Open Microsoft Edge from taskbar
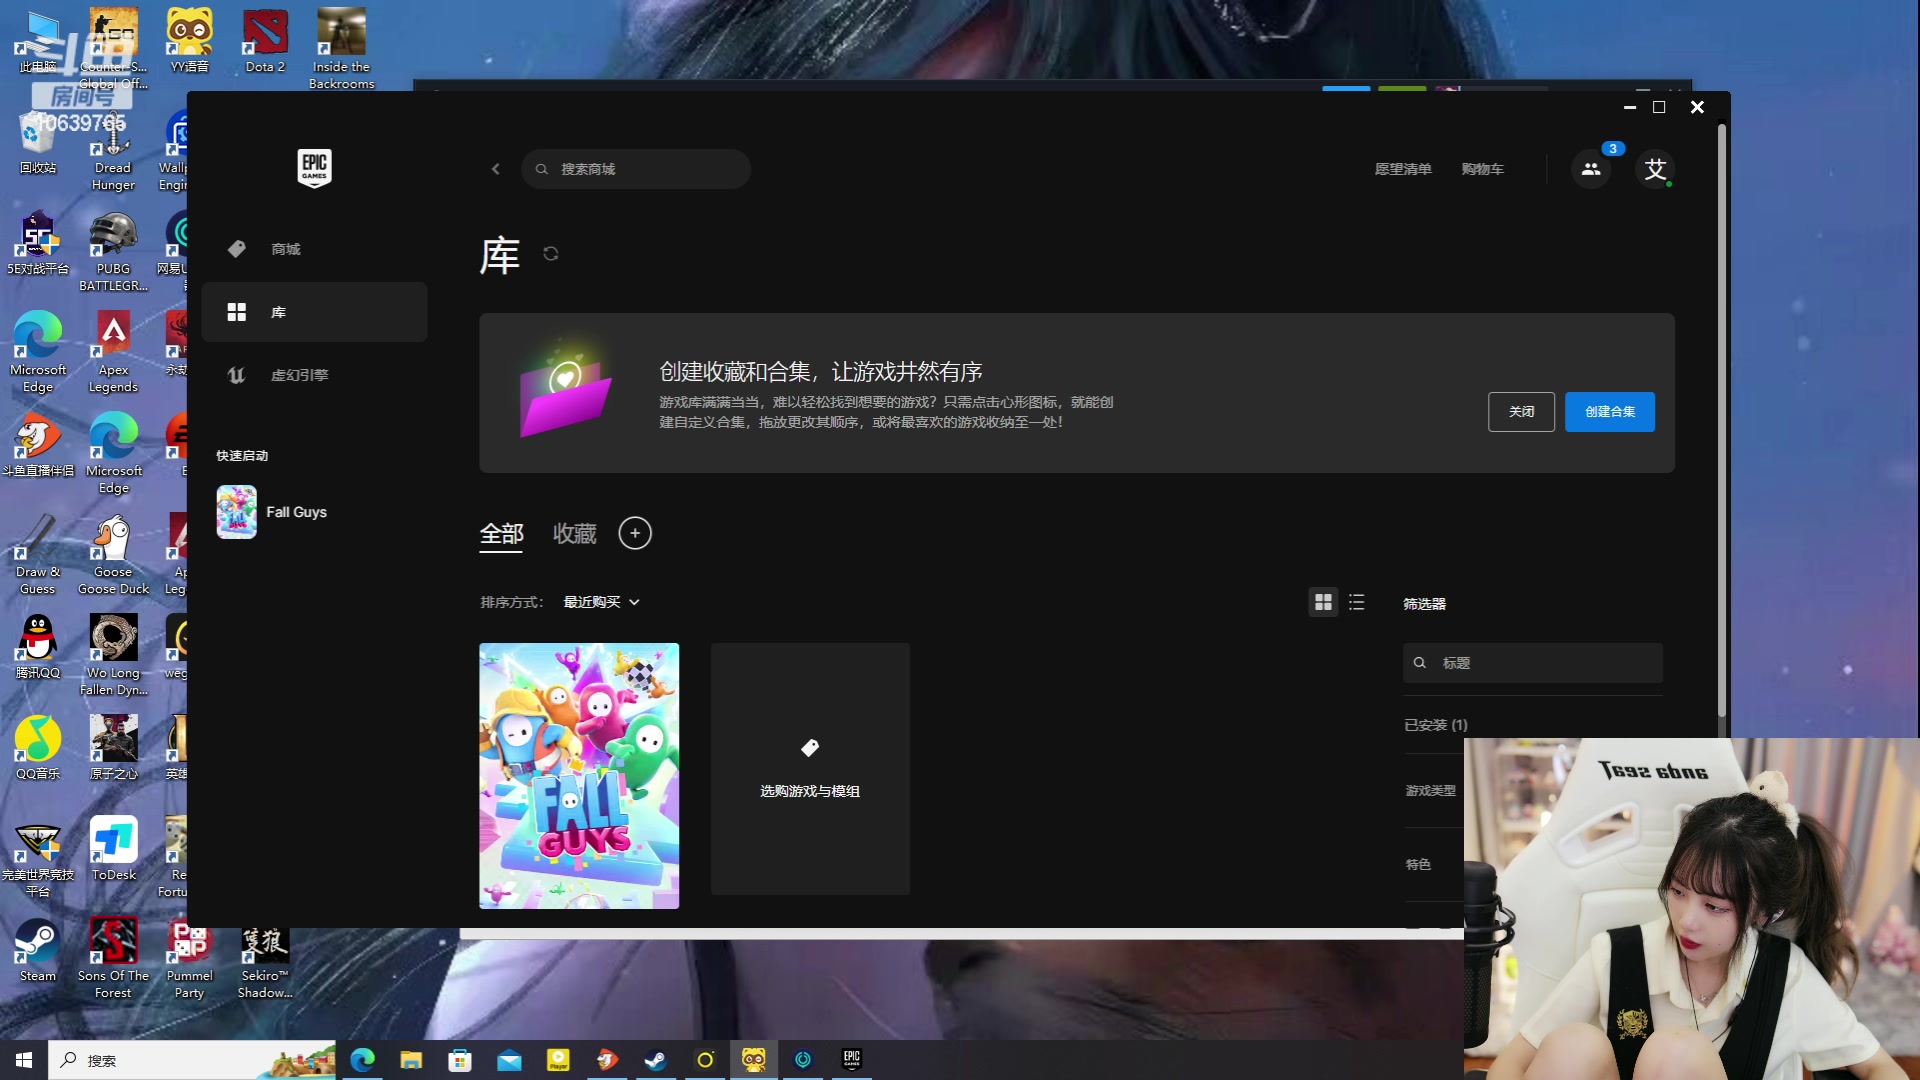The image size is (1920, 1080). point(362,1060)
